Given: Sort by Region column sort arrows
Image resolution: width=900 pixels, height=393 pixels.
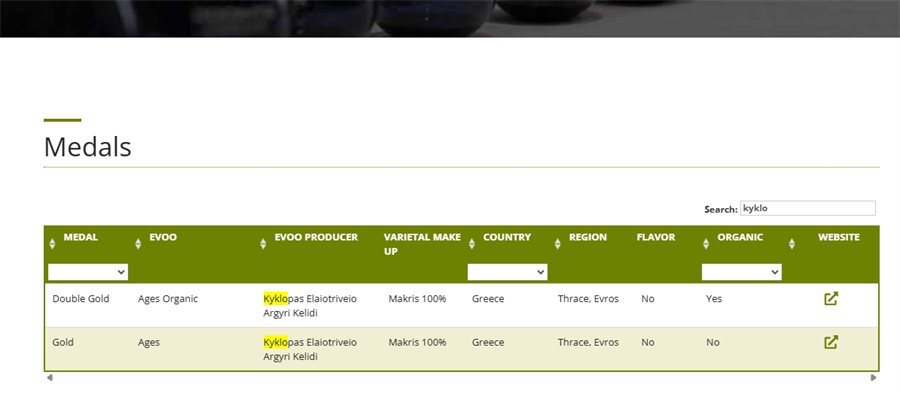Looking at the screenshot, I should click(x=557, y=244).
